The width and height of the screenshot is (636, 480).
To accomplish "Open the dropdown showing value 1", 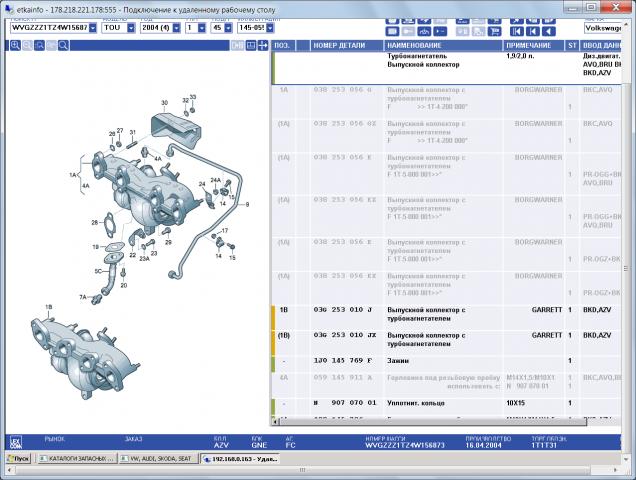I will click(202, 28).
